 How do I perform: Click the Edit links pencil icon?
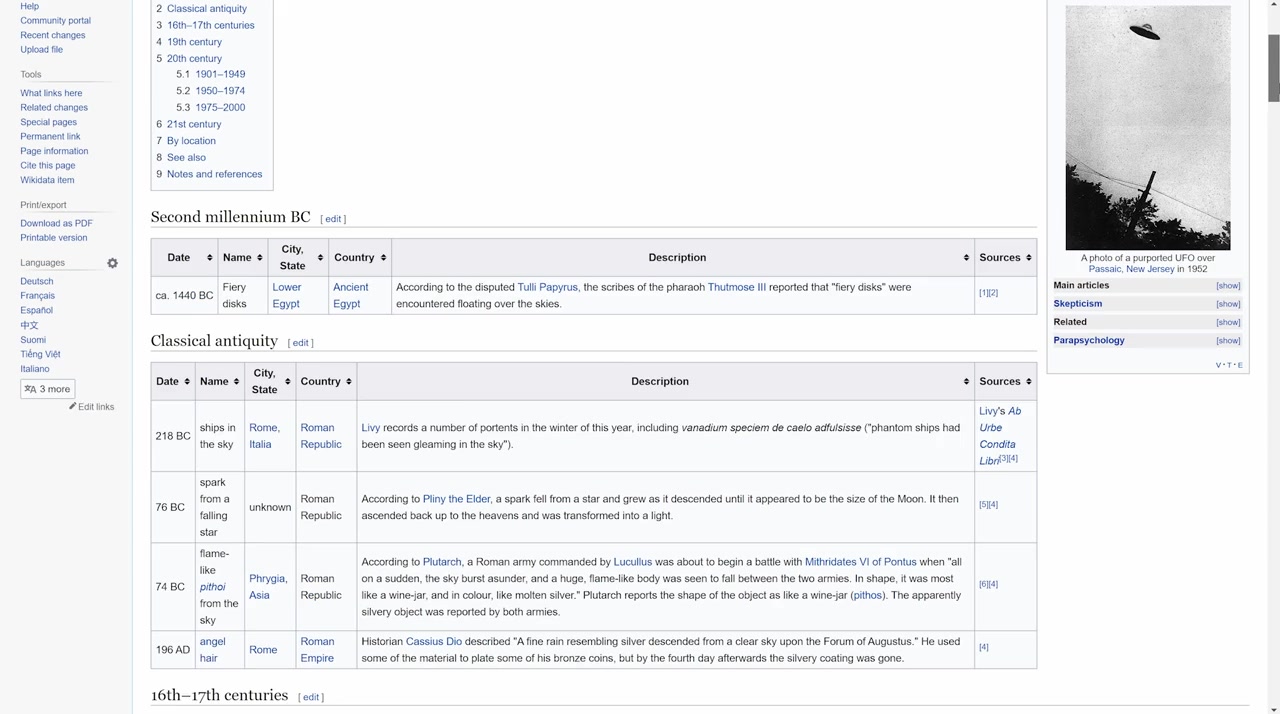pyautogui.click(x=73, y=407)
